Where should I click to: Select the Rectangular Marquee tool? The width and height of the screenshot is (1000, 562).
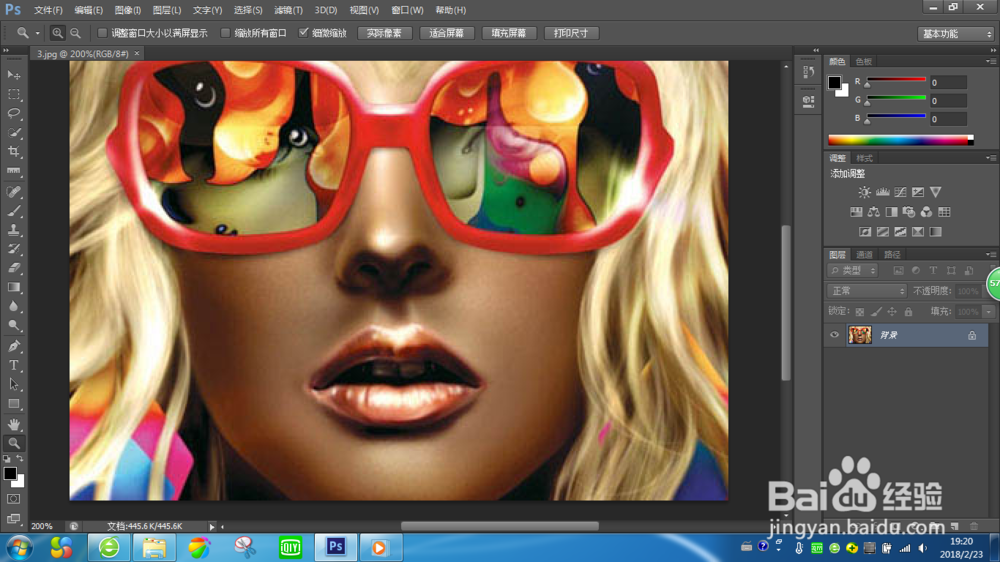[13, 94]
